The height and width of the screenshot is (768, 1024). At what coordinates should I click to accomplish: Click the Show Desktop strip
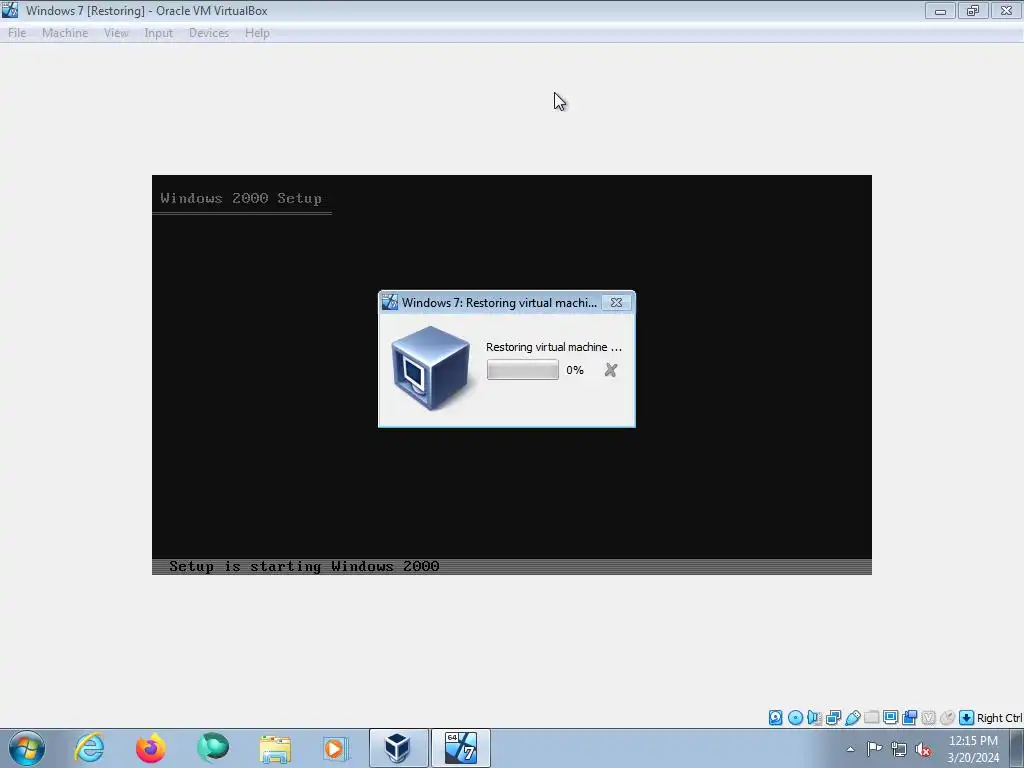click(x=1017, y=748)
